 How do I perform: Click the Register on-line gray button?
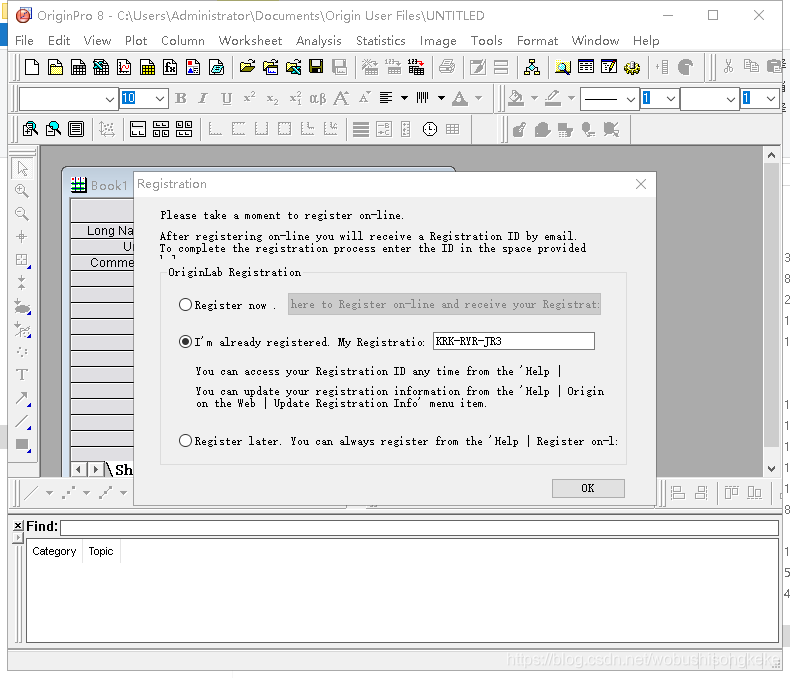click(x=444, y=304)
